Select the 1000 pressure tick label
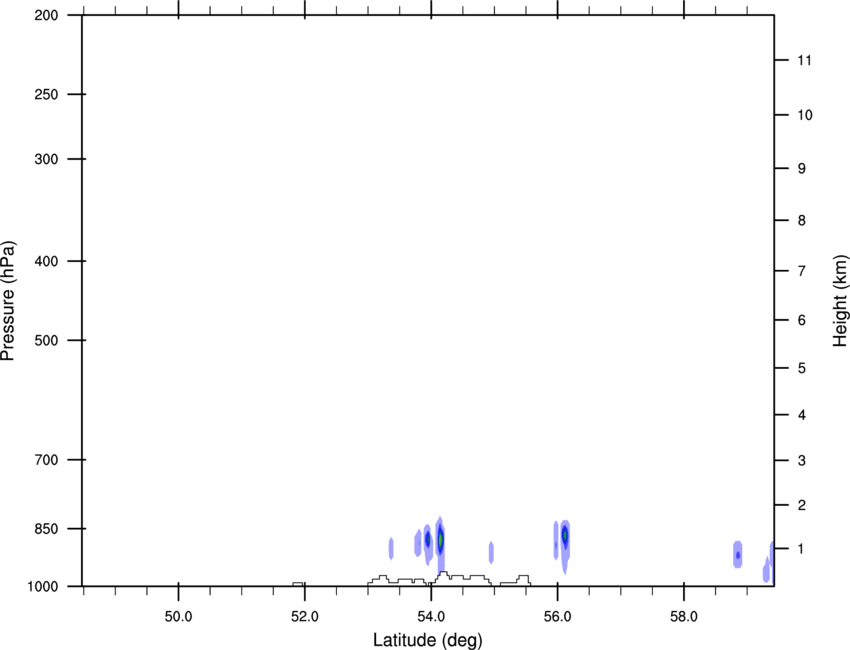850x650 pixels. pyautogui.click(x=43, y=587)
